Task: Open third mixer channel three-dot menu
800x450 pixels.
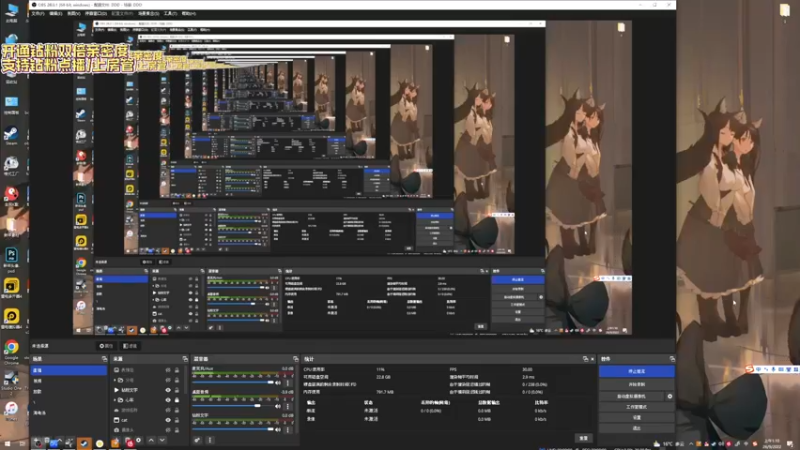Action: pos(288,430)
